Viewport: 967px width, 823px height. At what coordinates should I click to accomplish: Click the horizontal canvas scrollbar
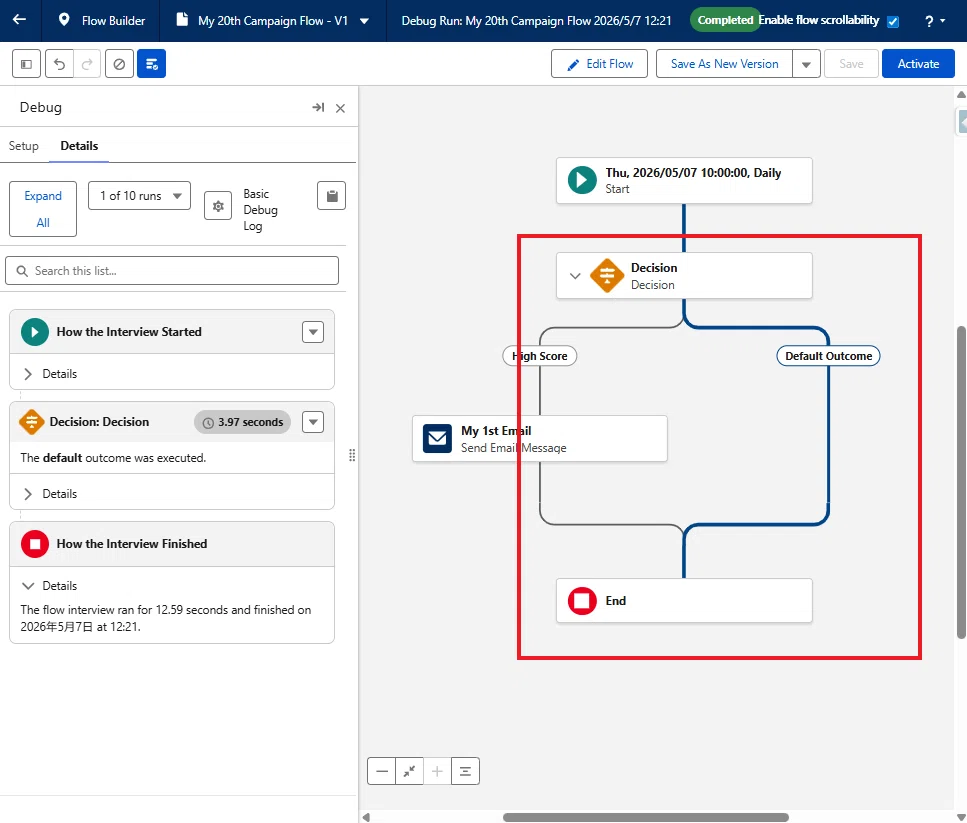click(x=646, y=817)
